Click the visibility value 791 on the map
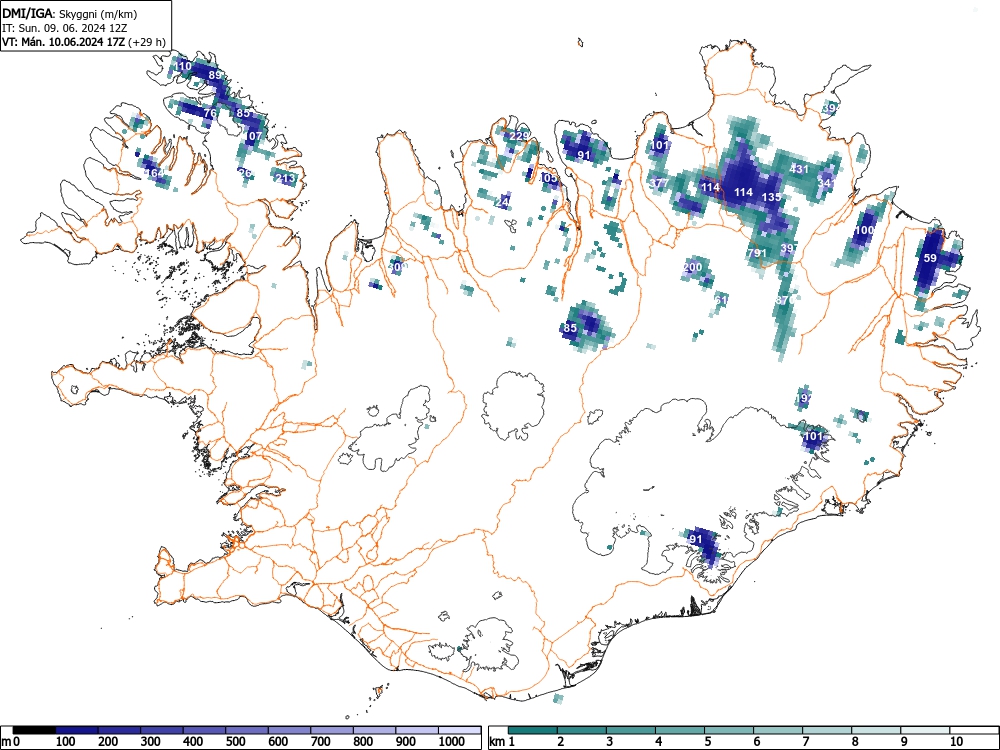Screen dimensions: 1000x750 pos(757,253)
